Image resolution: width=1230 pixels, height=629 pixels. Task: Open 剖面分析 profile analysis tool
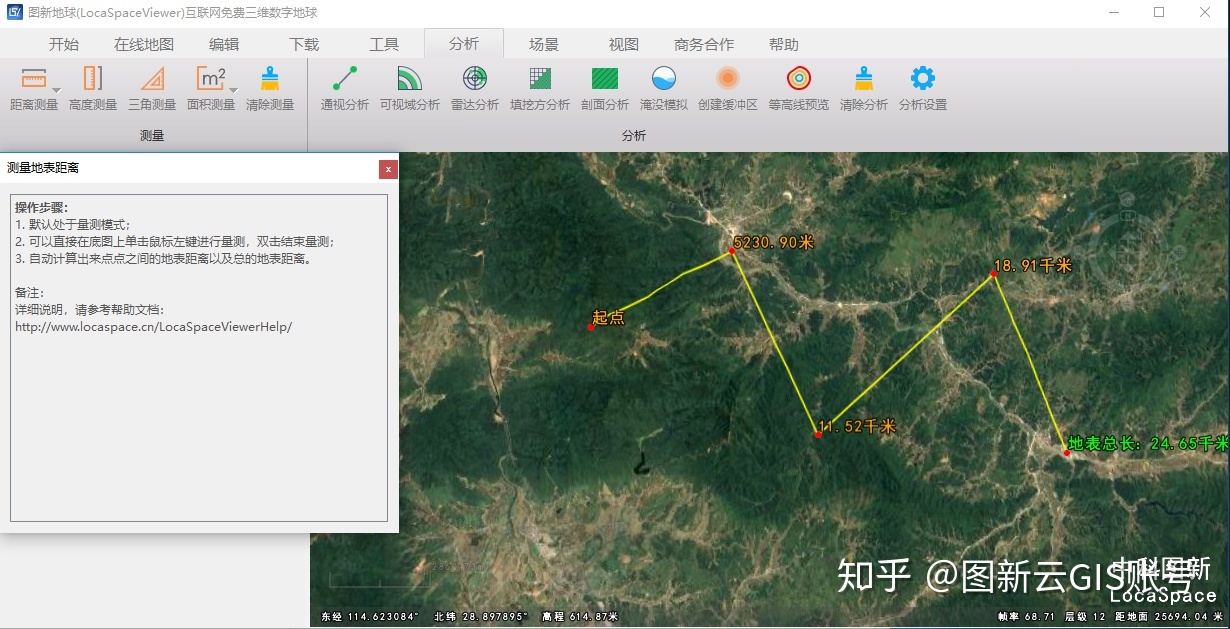(x=605, y=88)
